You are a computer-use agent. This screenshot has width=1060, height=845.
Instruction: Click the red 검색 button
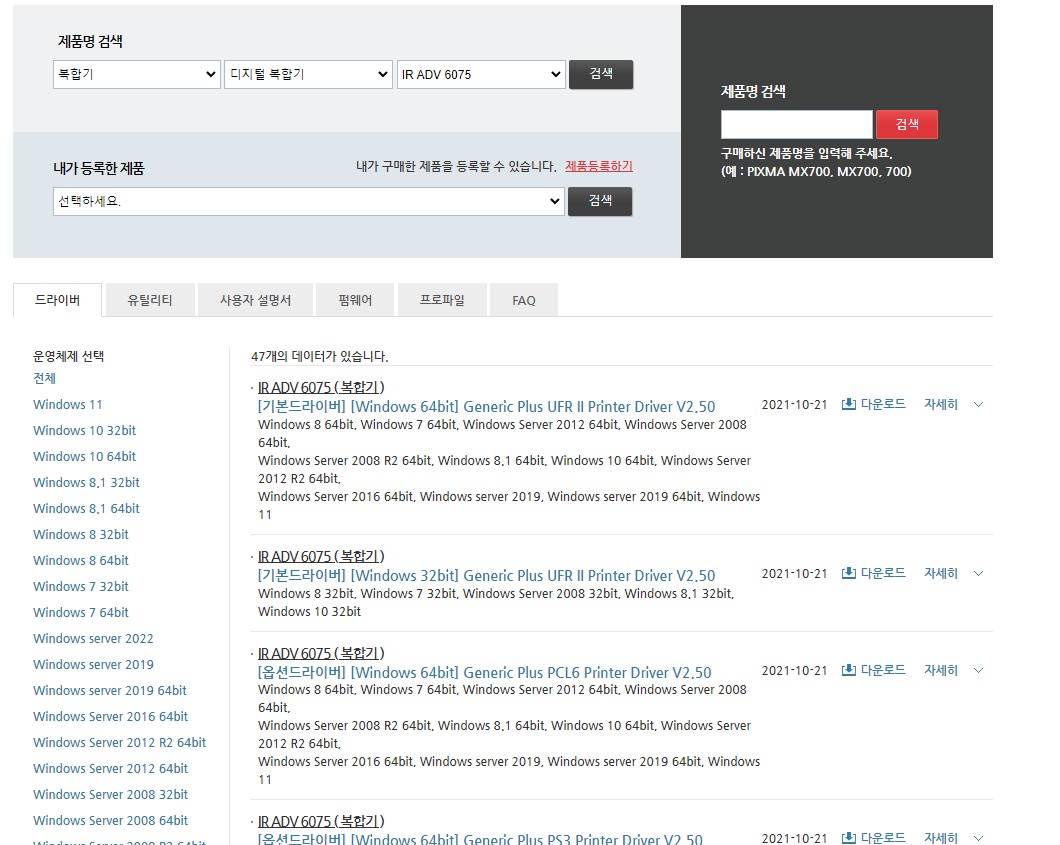pos(907,124)
